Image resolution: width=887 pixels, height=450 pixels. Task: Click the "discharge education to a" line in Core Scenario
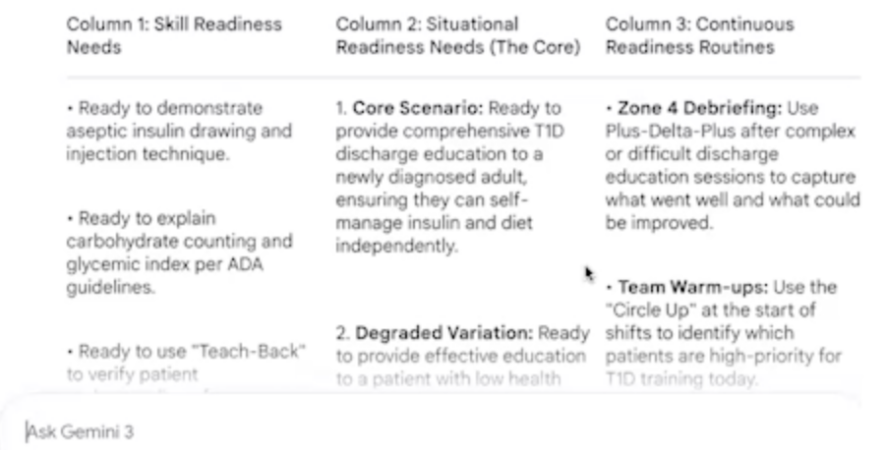[438, 153]
